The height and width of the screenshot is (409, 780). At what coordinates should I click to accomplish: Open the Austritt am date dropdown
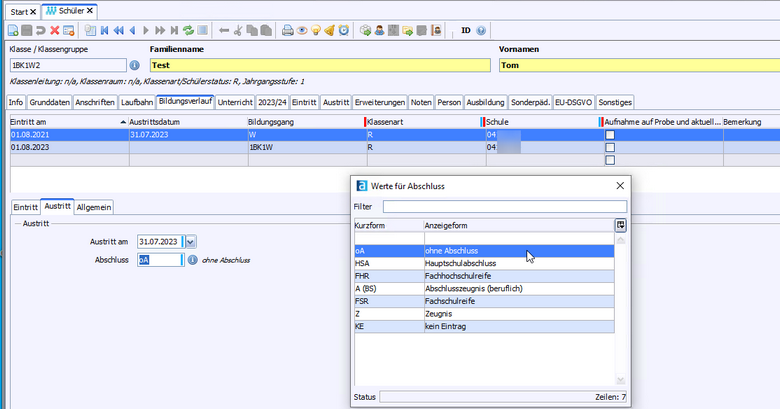191,242
